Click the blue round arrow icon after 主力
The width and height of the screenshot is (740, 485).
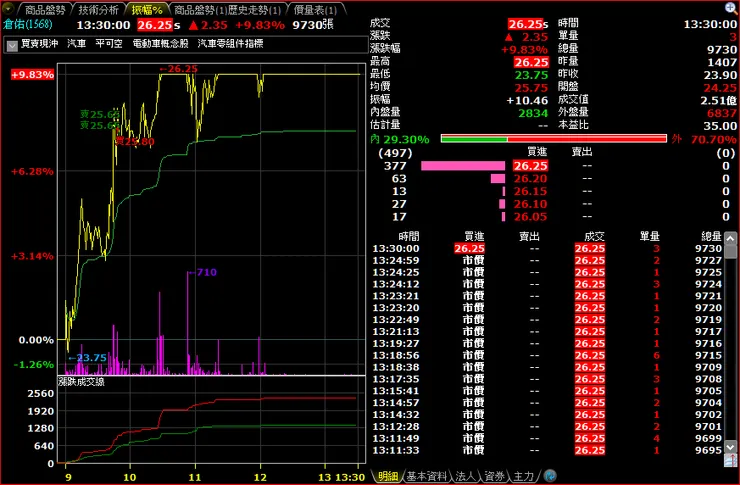coord(550,476)
